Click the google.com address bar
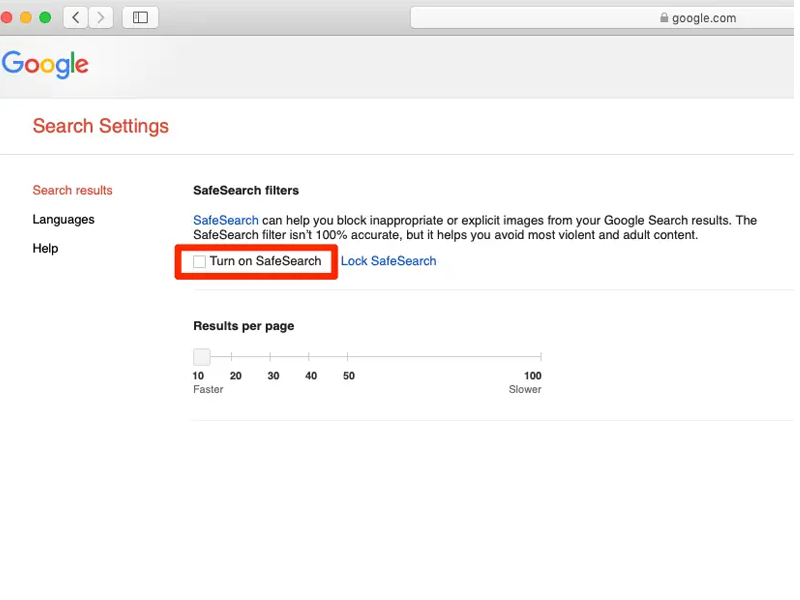The image size is (800, 600). 602,18
